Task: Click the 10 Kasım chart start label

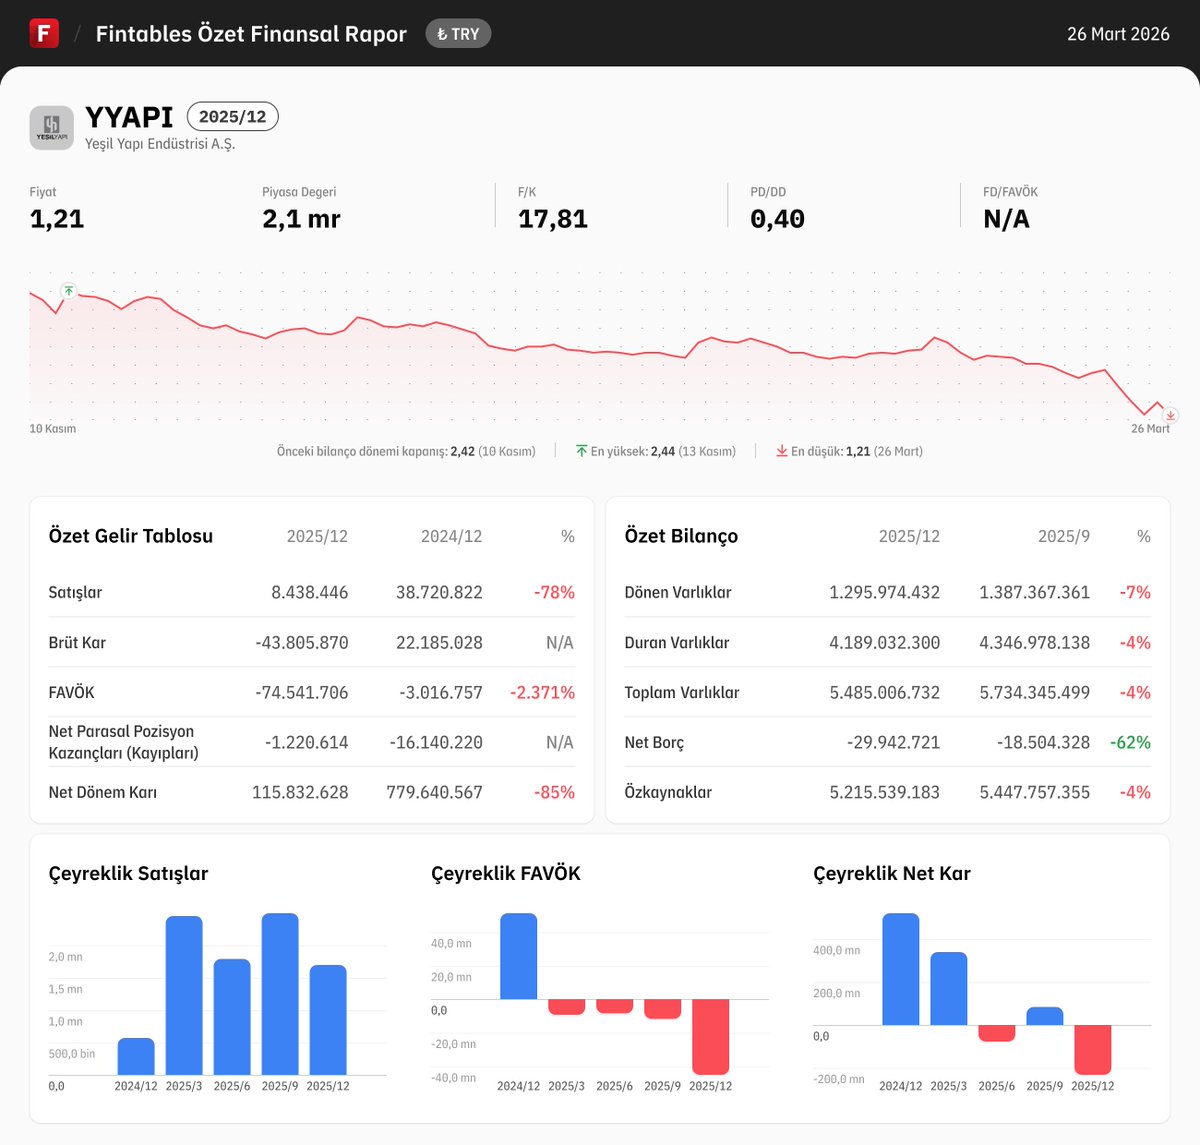Action: [53, 428]
